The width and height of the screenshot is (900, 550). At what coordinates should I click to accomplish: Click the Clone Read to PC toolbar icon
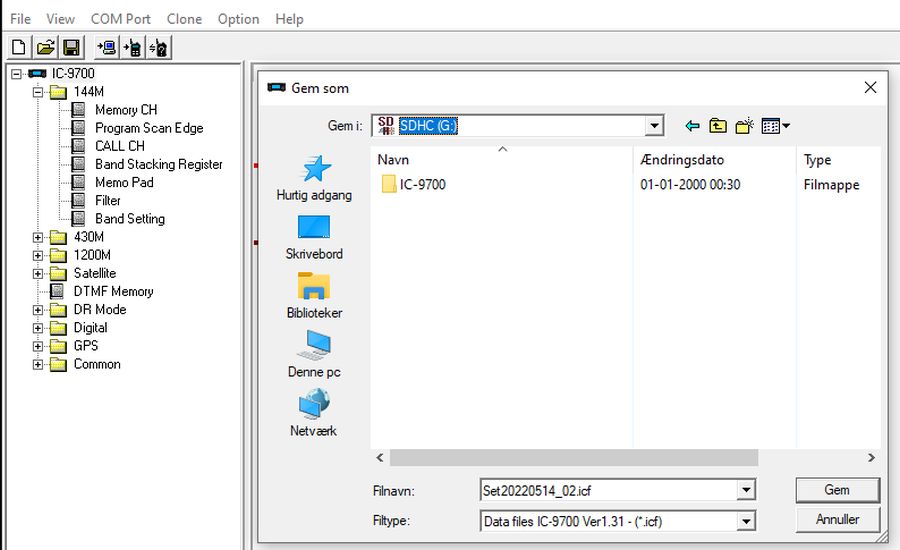click(107, 47)
